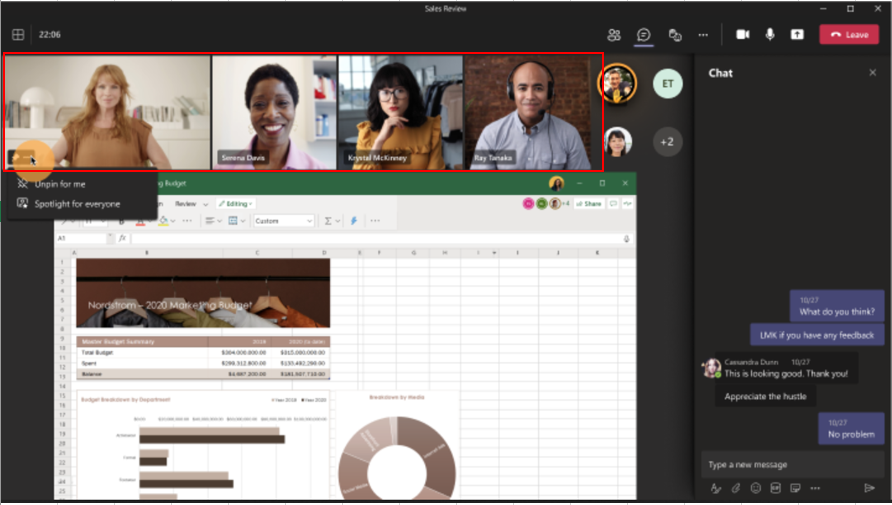
Task: Click the Excel activity icon beside comments
Action: 627,204
